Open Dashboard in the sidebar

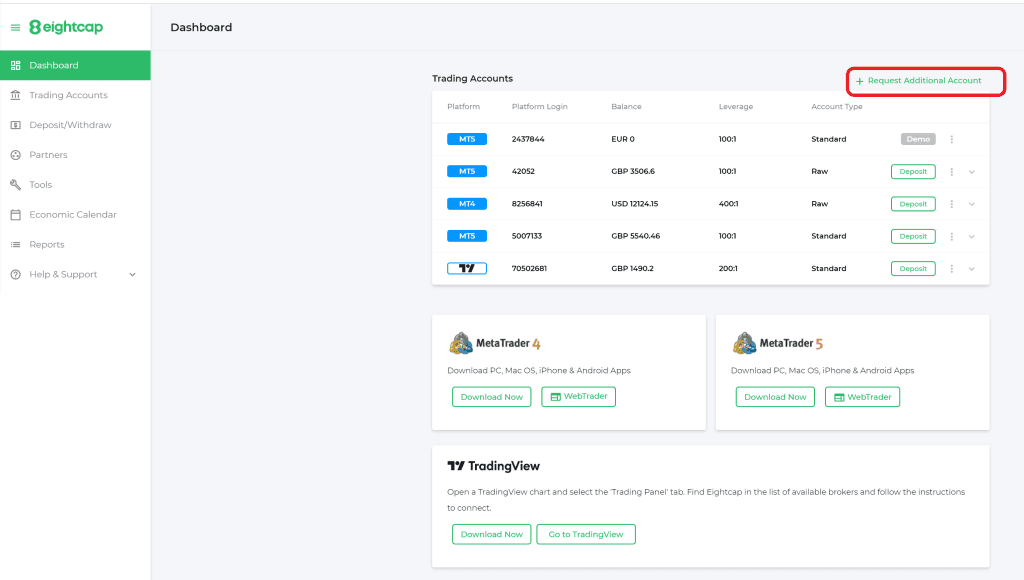[75, 65]
